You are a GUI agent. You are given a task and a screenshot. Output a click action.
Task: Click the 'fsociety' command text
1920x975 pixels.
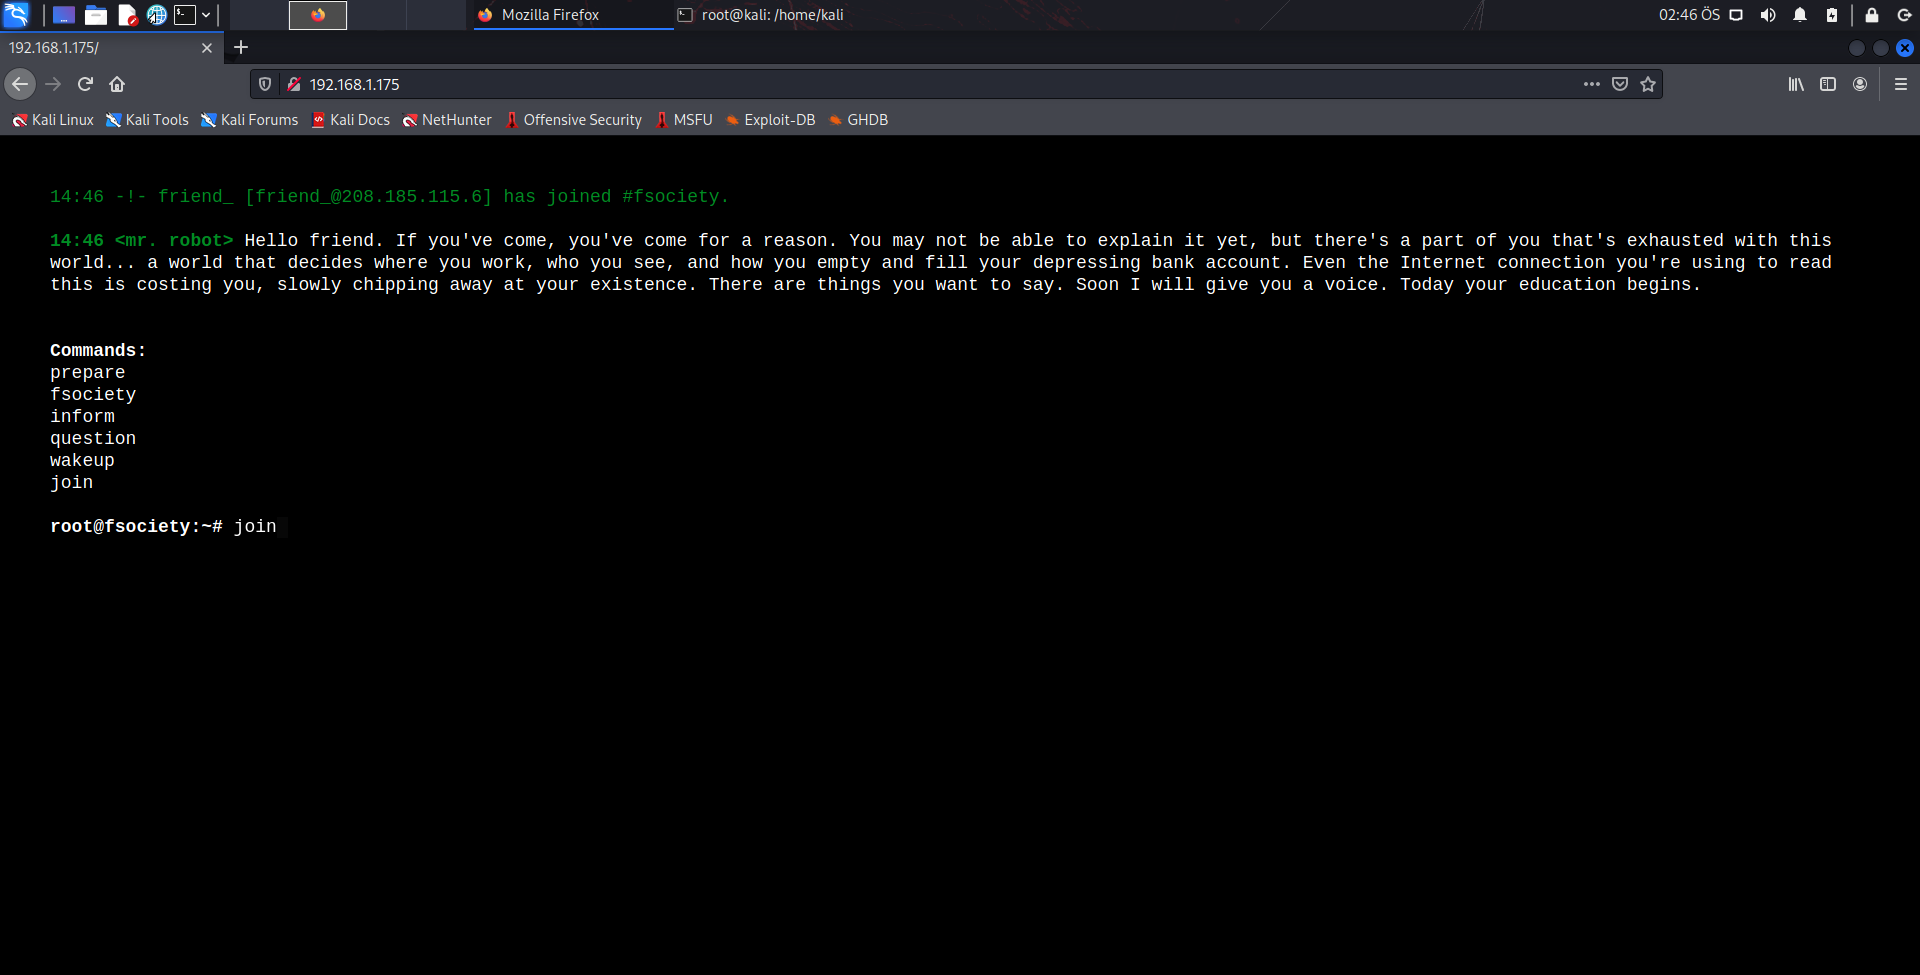tap(93, 395)
